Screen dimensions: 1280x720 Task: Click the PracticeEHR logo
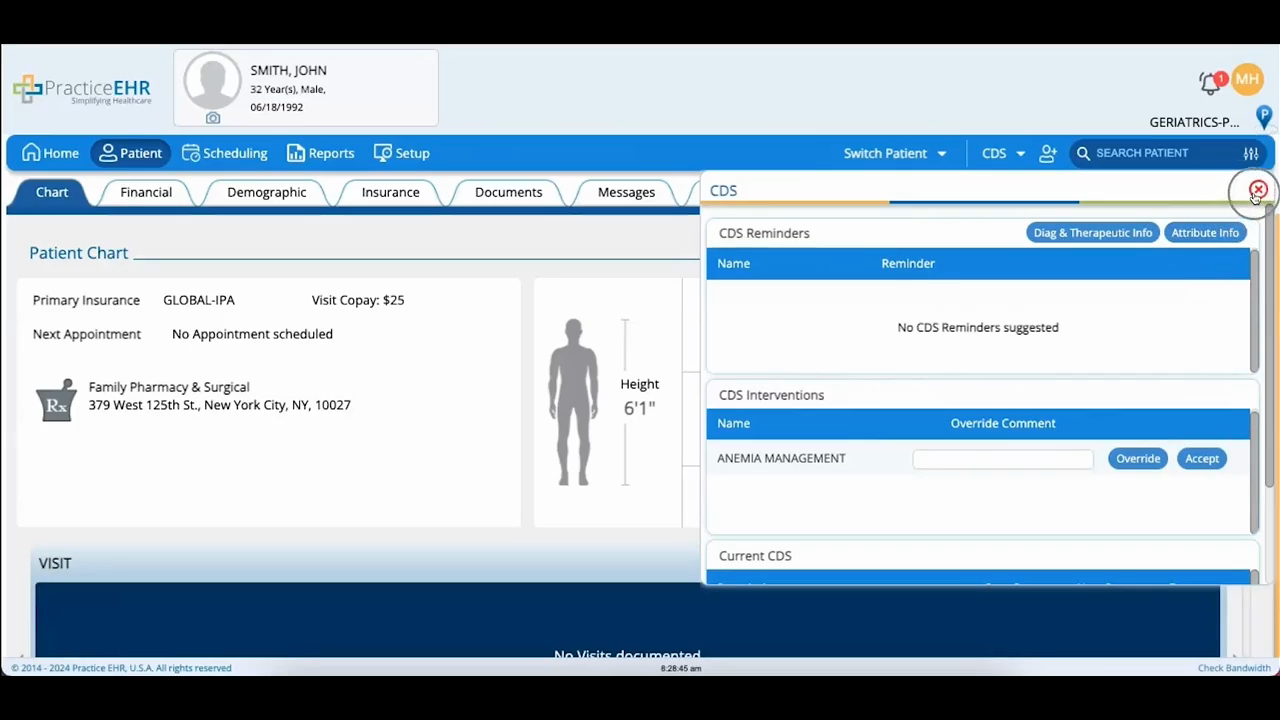coord(82,90)
